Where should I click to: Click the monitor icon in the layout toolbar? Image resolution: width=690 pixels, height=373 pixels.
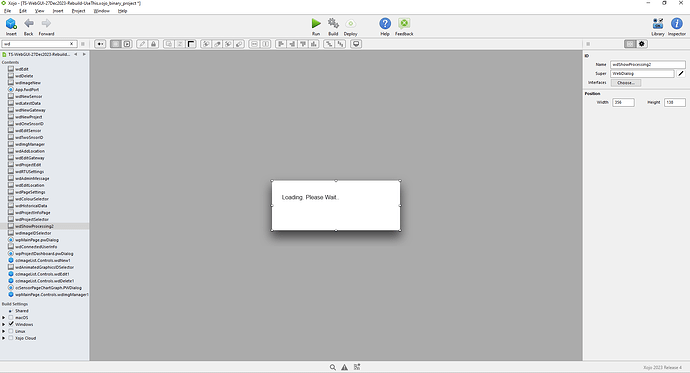[x=356, y=44]
